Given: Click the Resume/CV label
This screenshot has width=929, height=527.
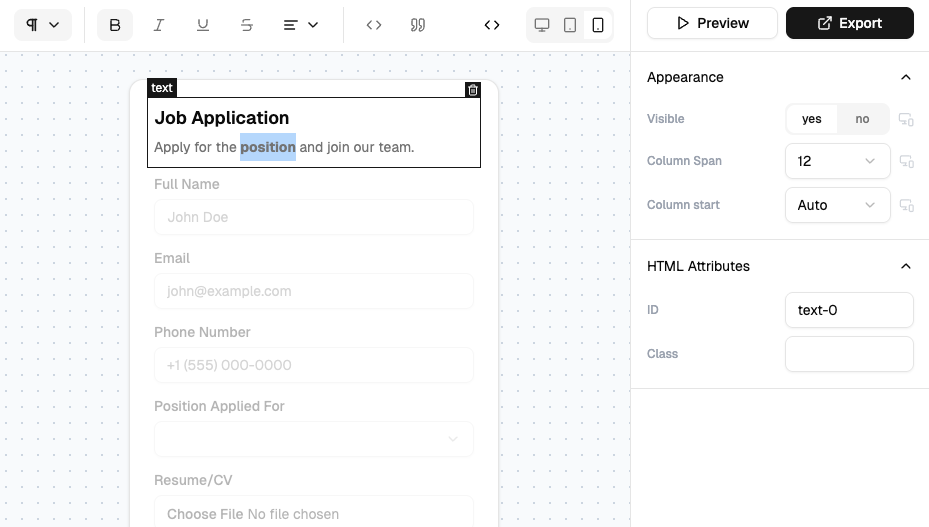Looking at the screenshot, I should pos(193,480).
